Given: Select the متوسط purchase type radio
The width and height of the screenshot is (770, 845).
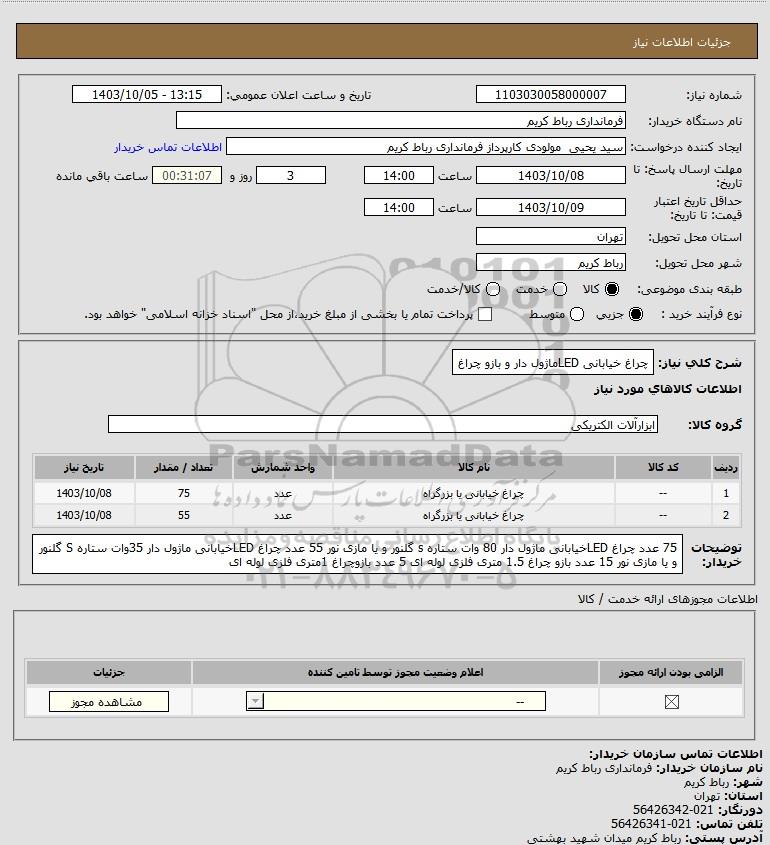Looking at the screenshot, I should pos(577,314).
